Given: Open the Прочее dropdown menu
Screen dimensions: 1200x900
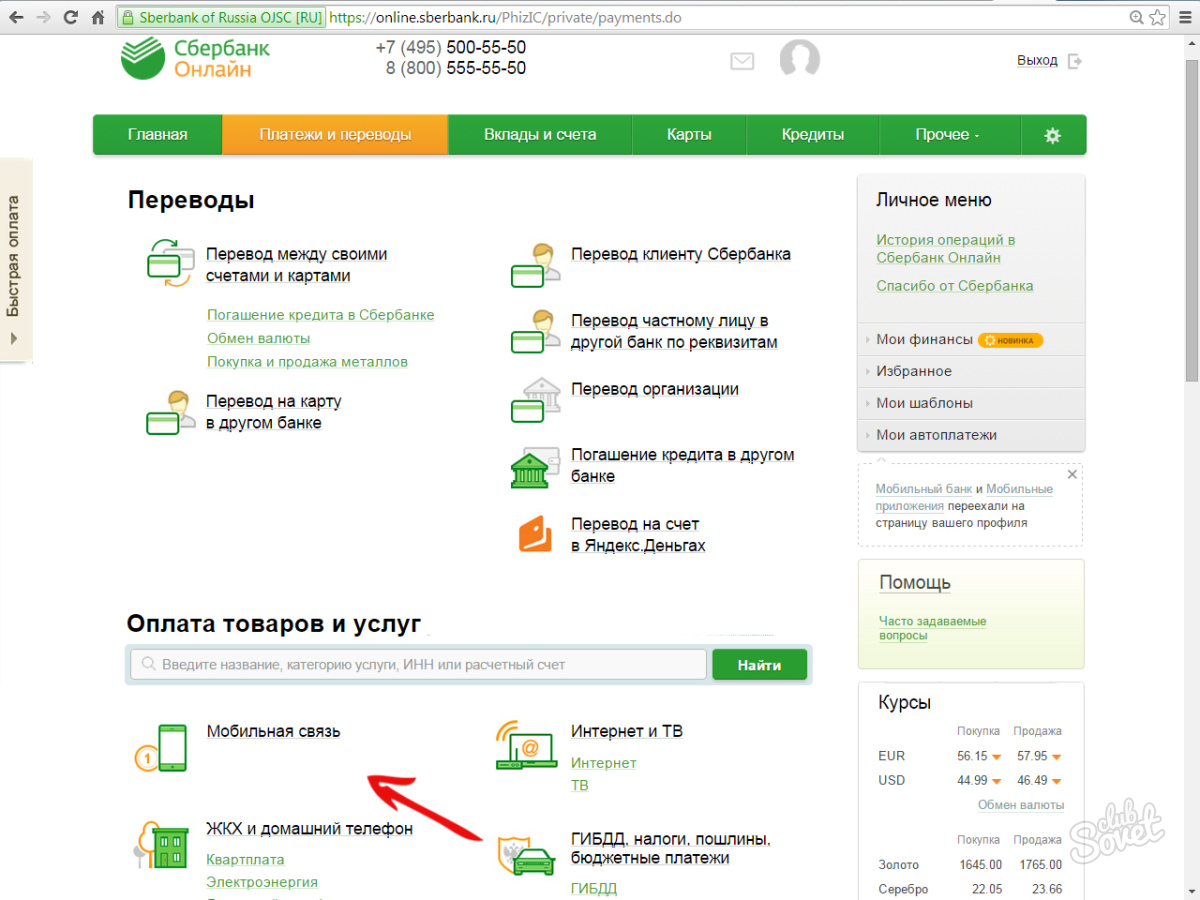Looking at the screenshot, I should click(947, 135).
